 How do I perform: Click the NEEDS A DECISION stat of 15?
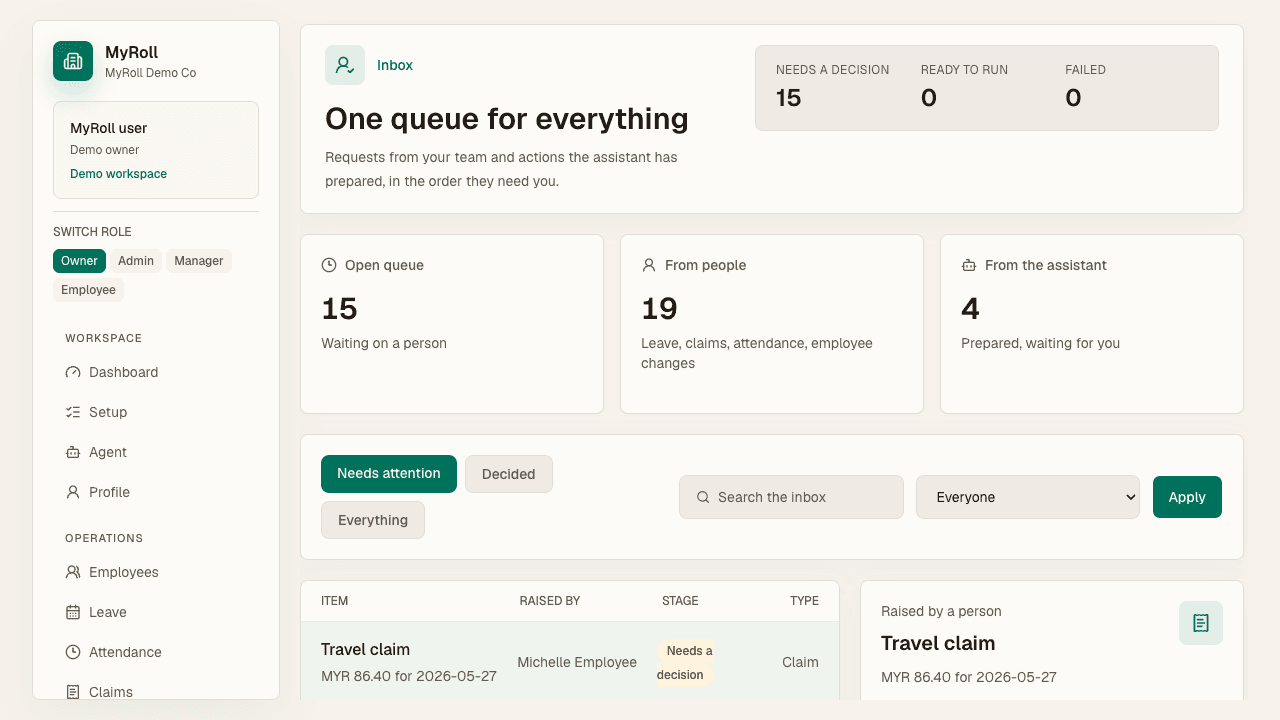point(832,87)
